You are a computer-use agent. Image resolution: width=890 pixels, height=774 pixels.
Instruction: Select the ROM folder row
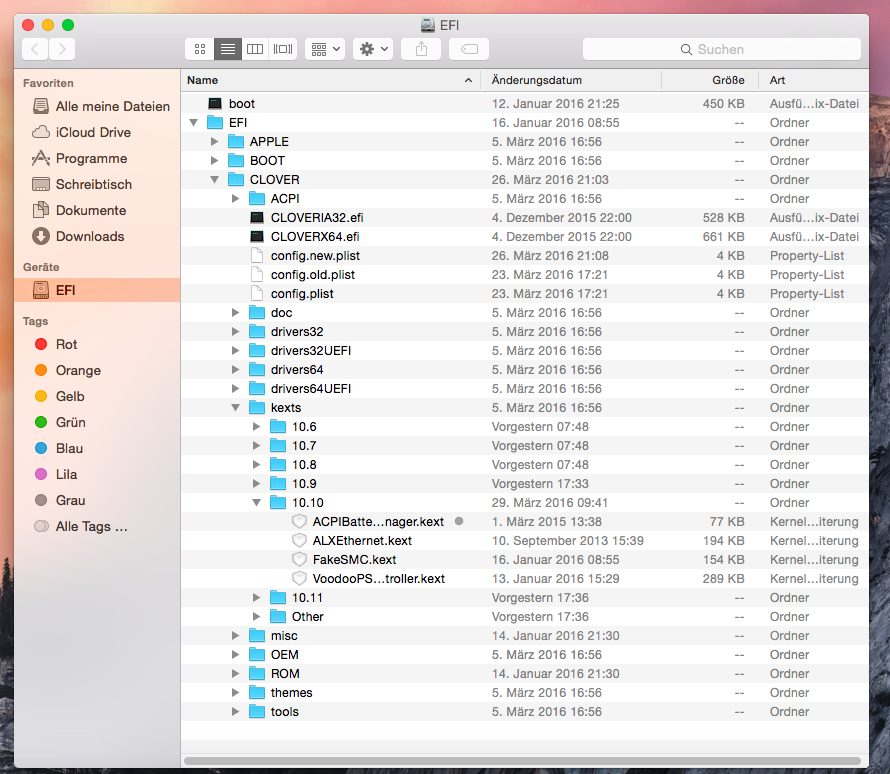(525, 674)
